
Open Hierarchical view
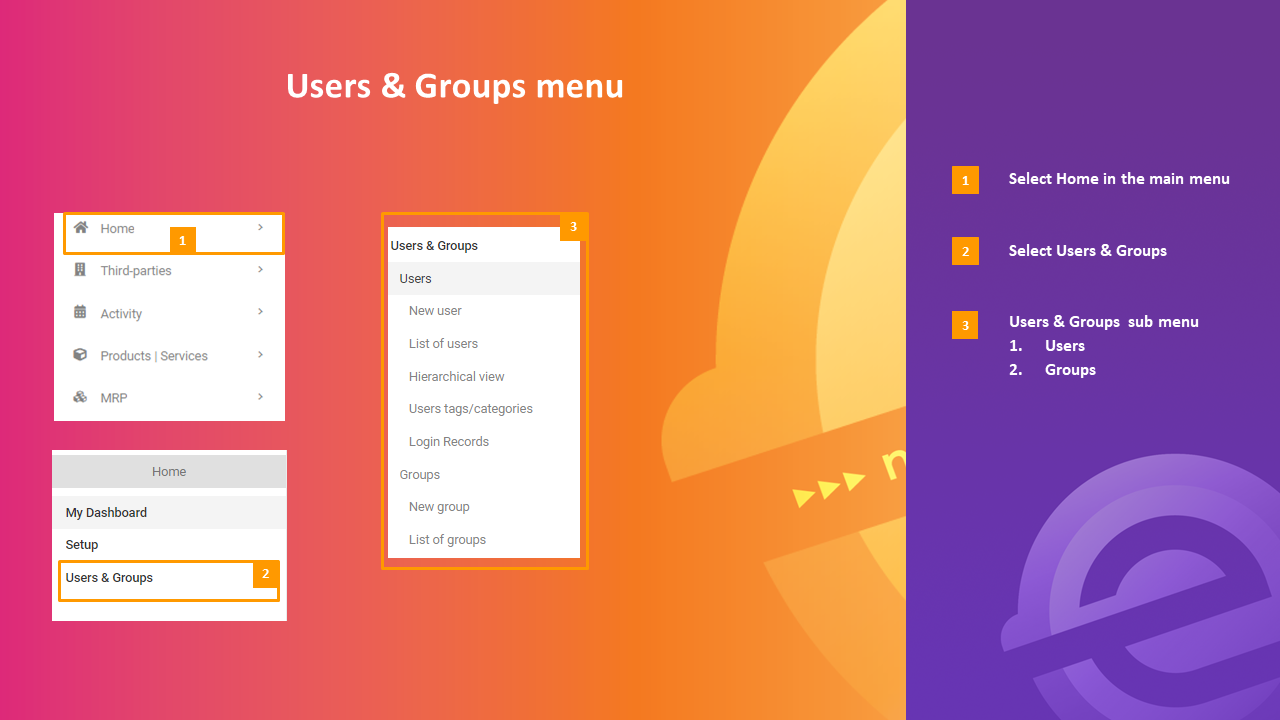pyautogui.click(x=456, y=376)
